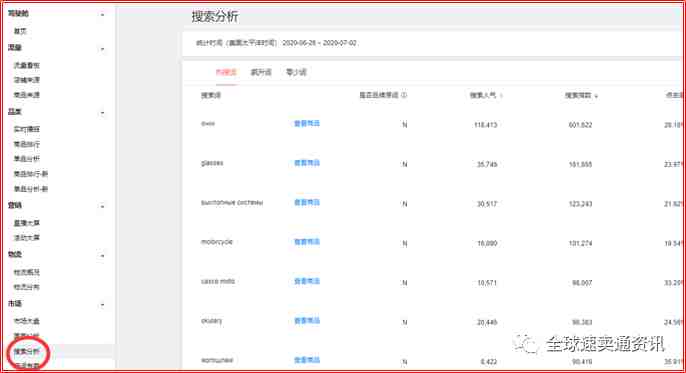
Task: Click the 118,413 search popularity value
Action: pyautogui.click(x=486, y=125)
